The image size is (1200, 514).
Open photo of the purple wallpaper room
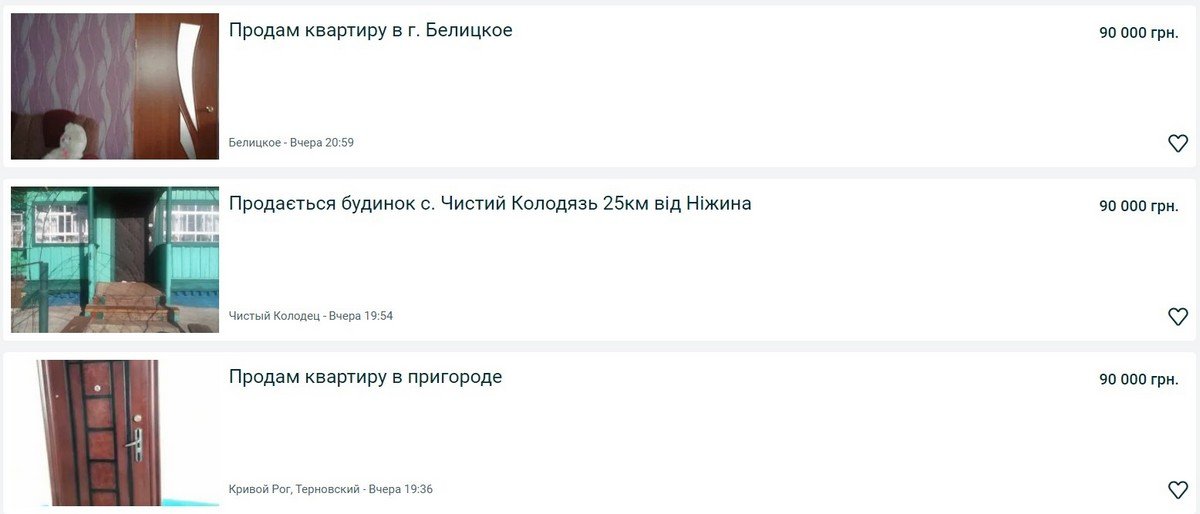115,86
